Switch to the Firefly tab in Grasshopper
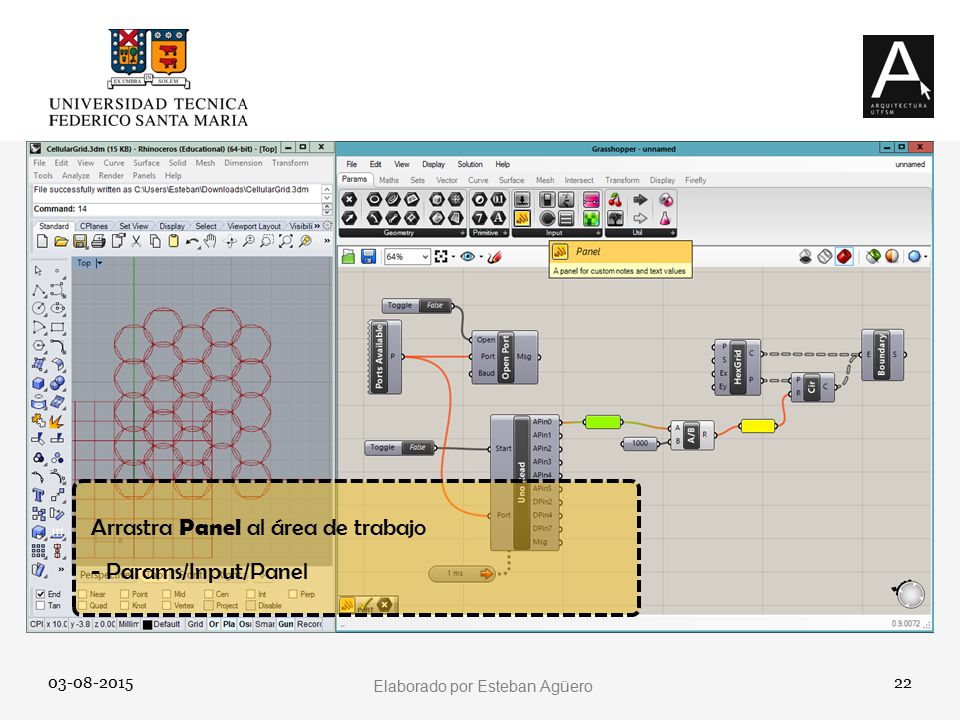This screenshot has height=720, width=960. [x=696, y=180]
